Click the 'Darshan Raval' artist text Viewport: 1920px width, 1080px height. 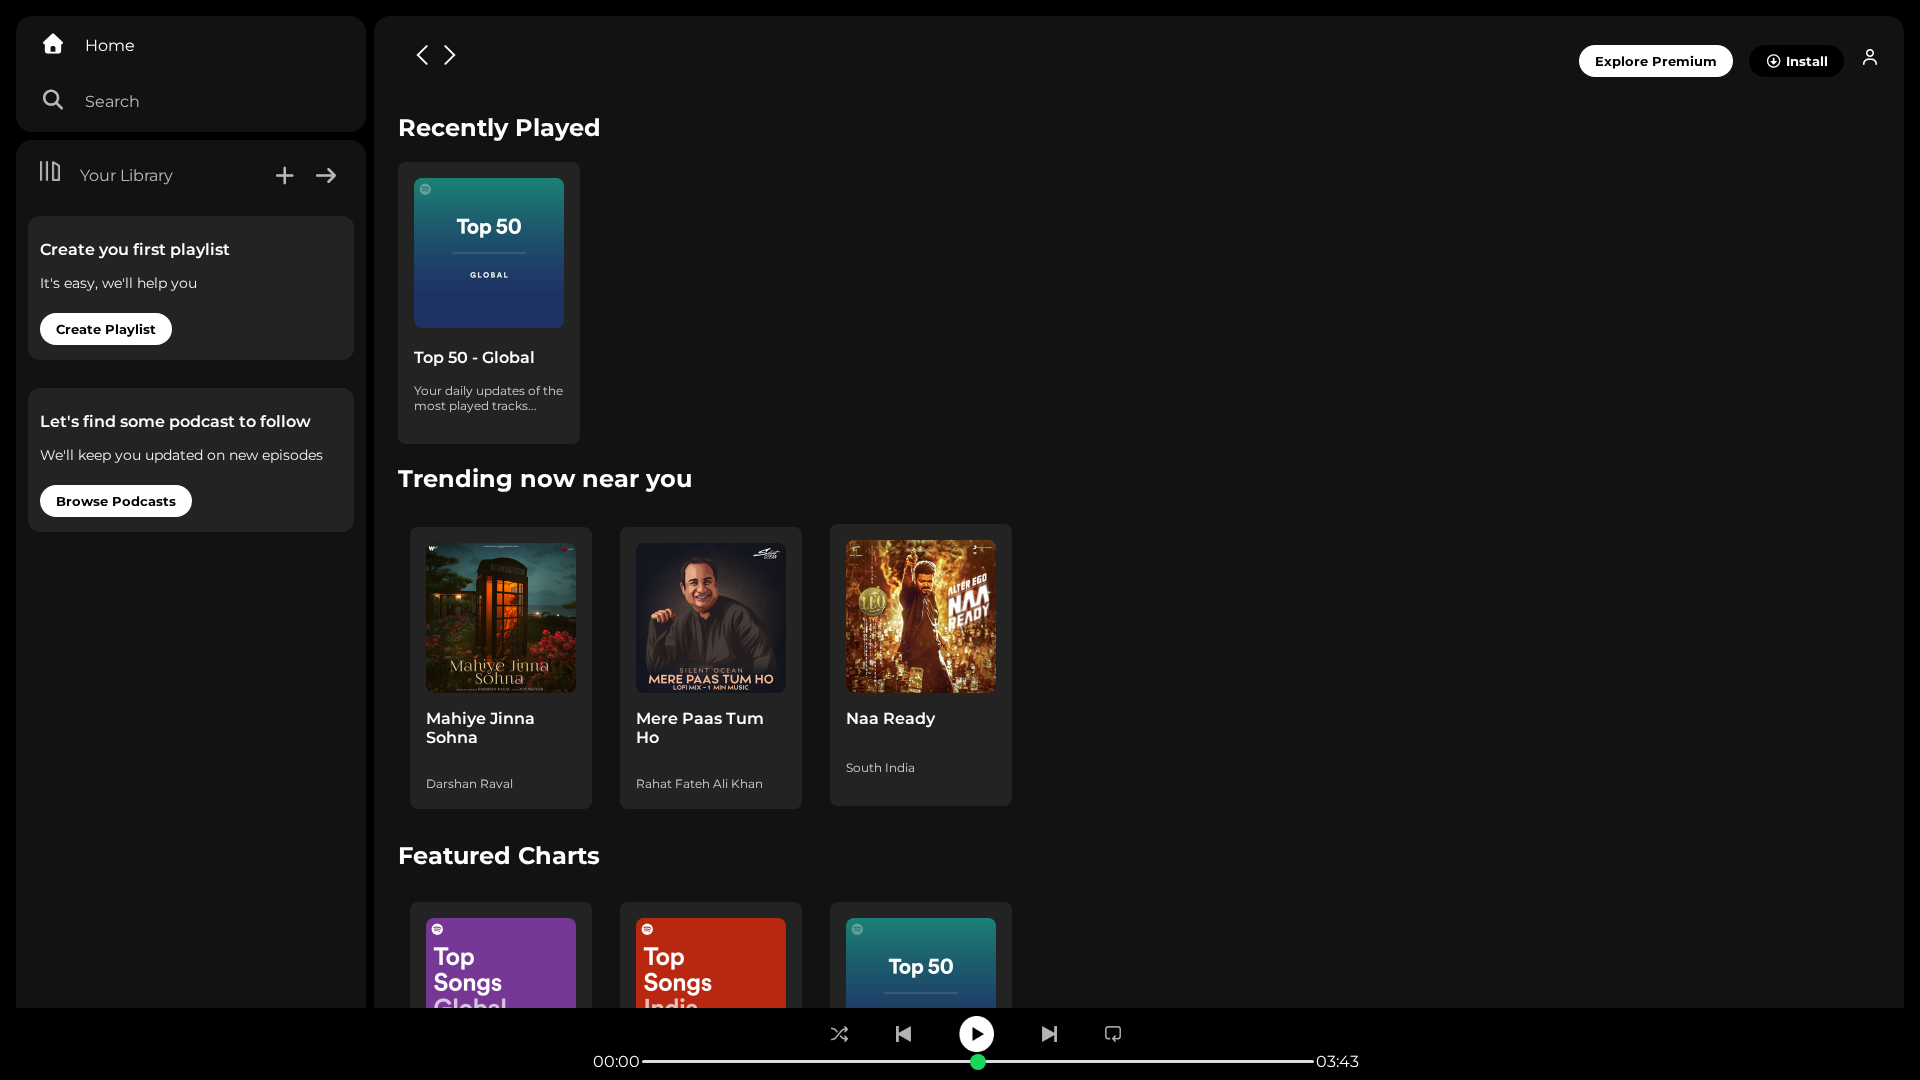pos(469,784)
